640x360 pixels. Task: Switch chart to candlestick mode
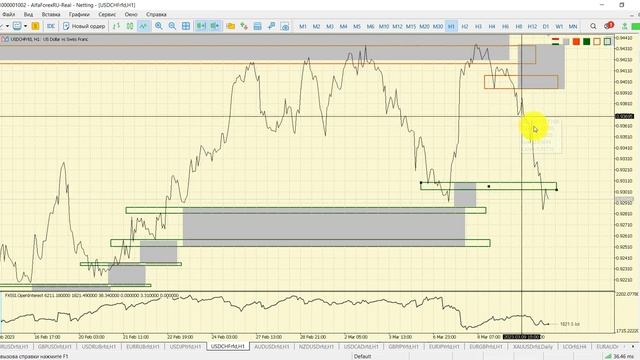pos(130,26)
